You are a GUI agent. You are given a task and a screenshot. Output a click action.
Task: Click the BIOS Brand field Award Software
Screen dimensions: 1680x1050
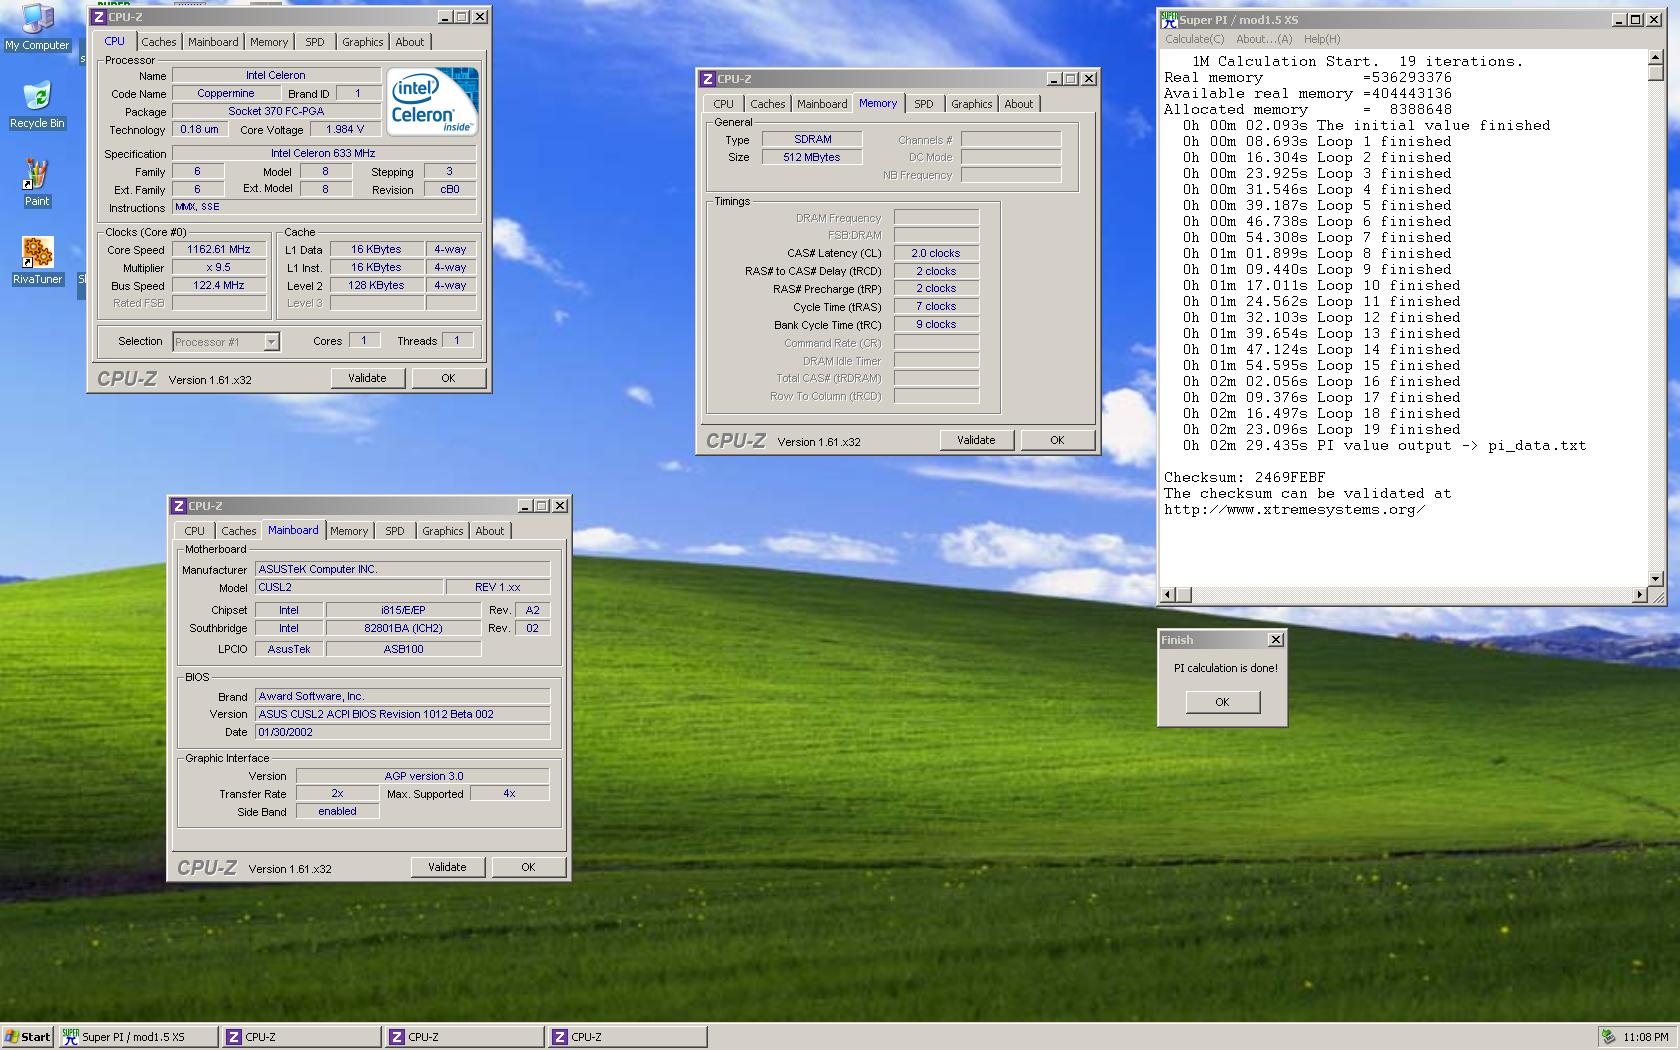(x=402, y=697)
